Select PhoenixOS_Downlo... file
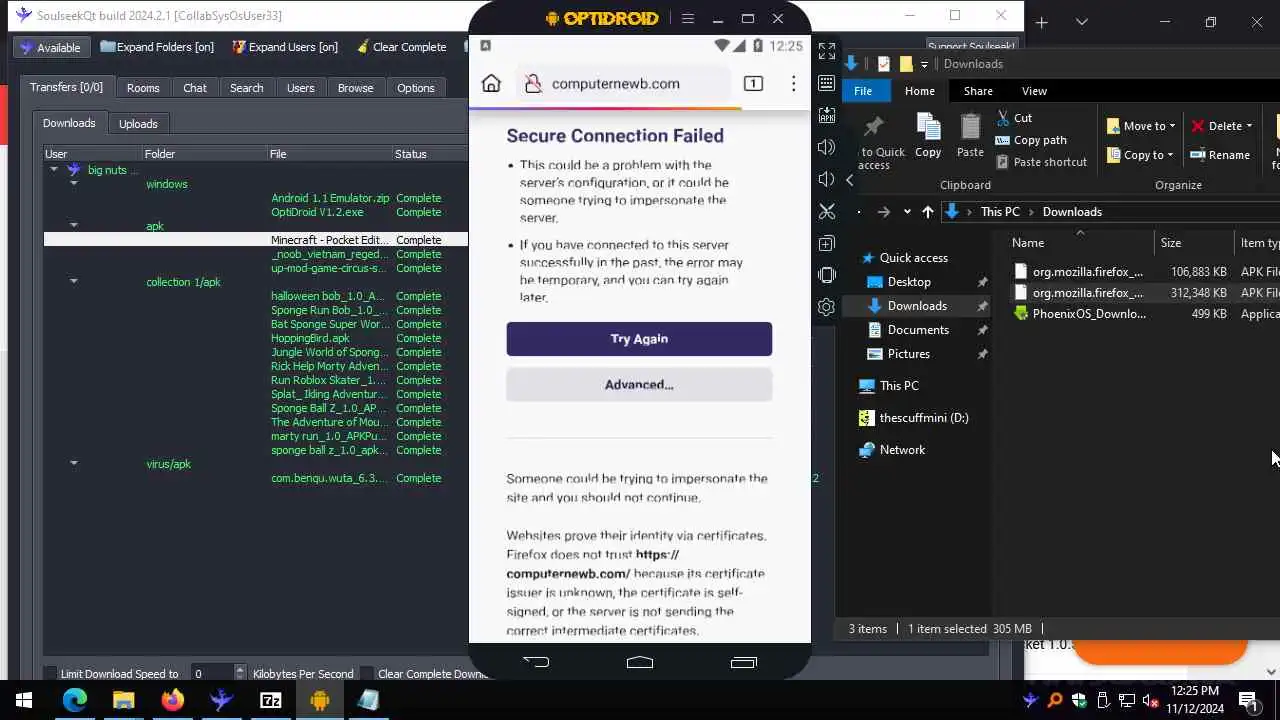The height and width of the screenshot is (720, 1280). click(x=1089, y=314)
